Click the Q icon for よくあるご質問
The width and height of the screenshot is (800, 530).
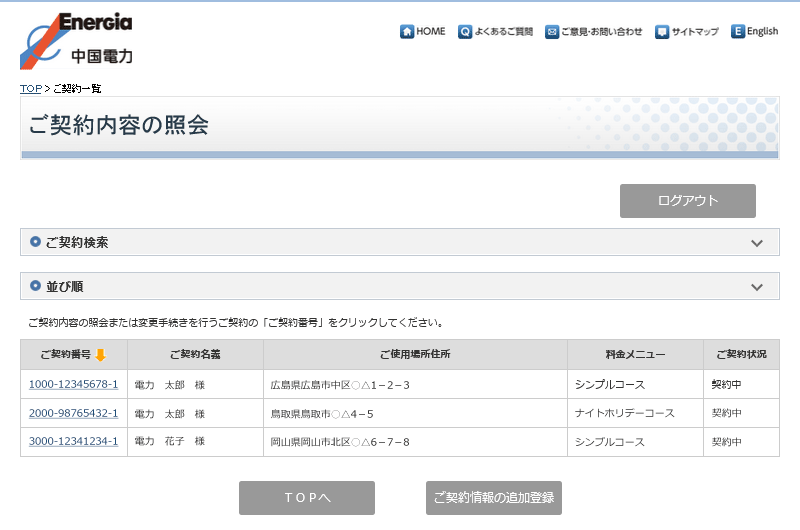click(465, 32)
